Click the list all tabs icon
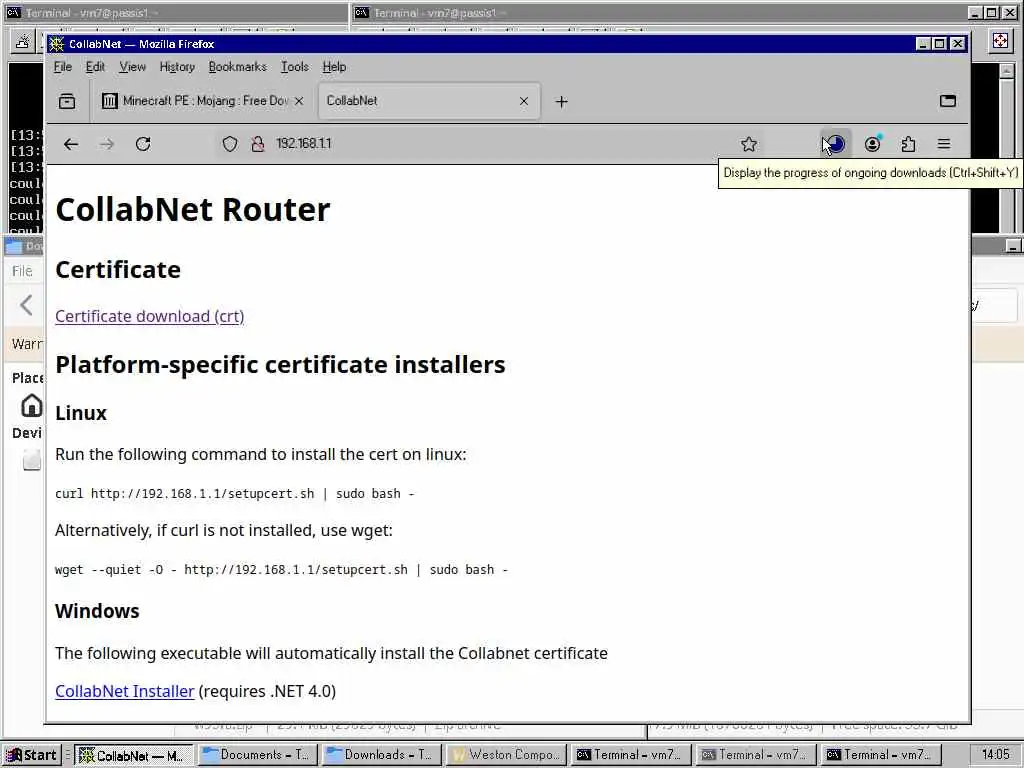1024x768 pixels. point(948,101)
